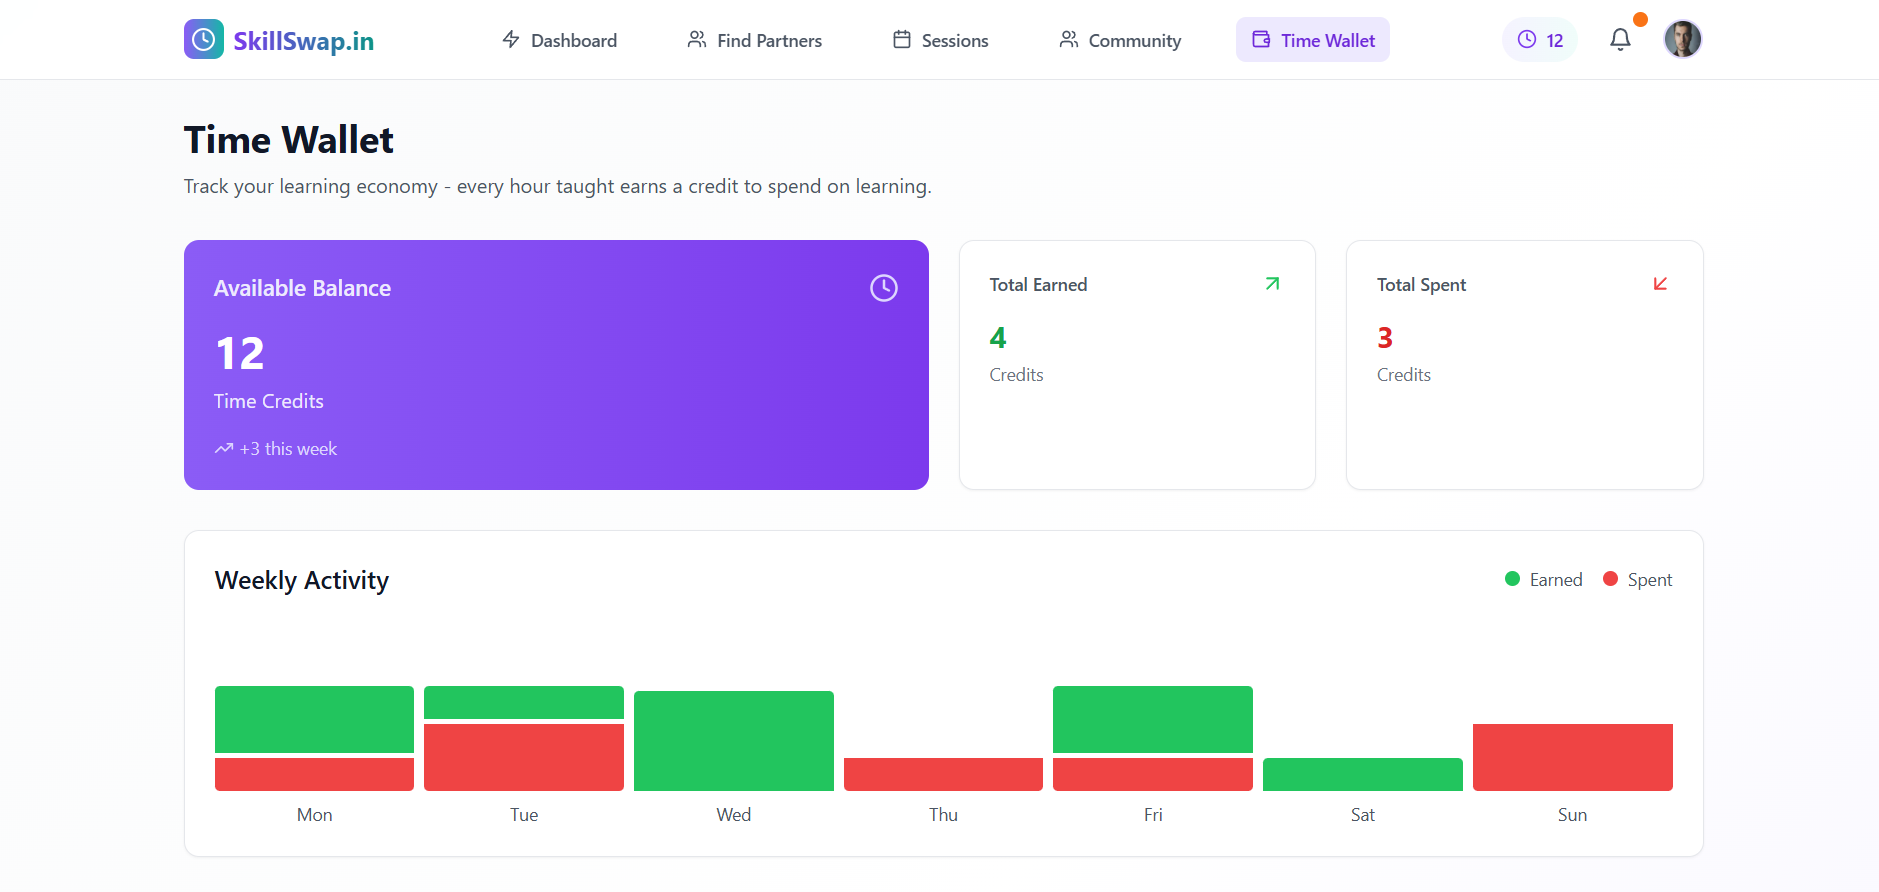Image resolution: width=1879 pixels, height=892 pixels.
Task: Click the trending-up icon beside +3 this week
Action: pyautogui.click(x=224, y=449)
